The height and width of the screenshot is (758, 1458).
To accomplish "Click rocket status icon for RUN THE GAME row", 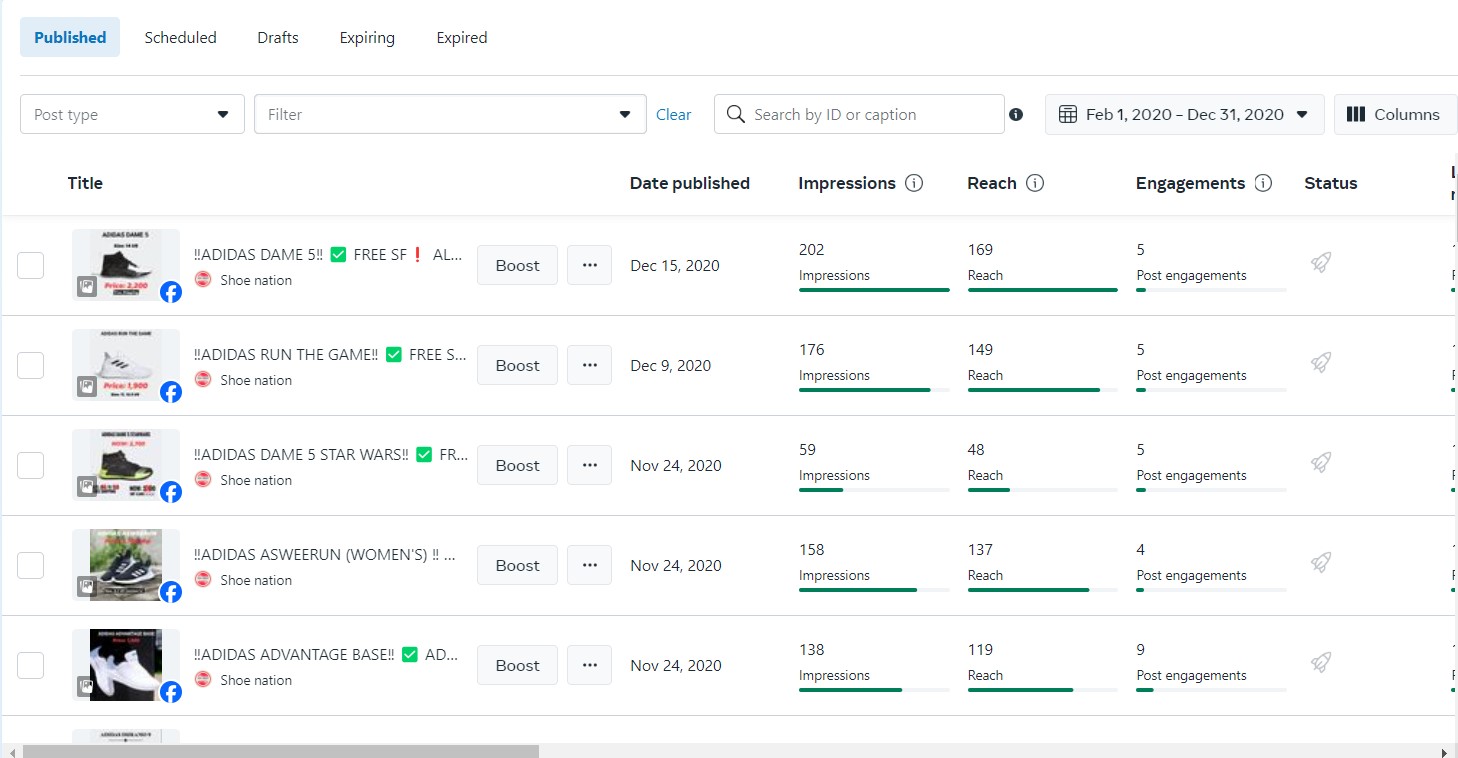I will (x=1321, y=363).
